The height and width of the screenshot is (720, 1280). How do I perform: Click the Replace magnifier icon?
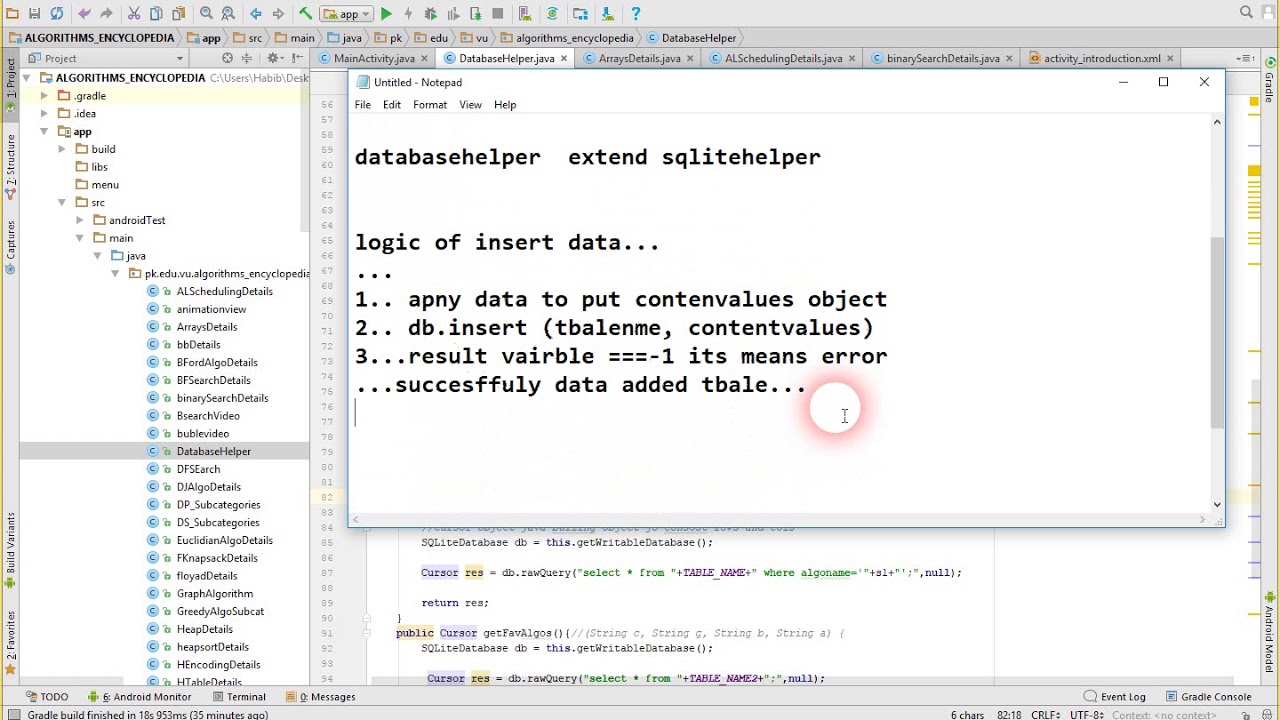[x=228, y=14]
